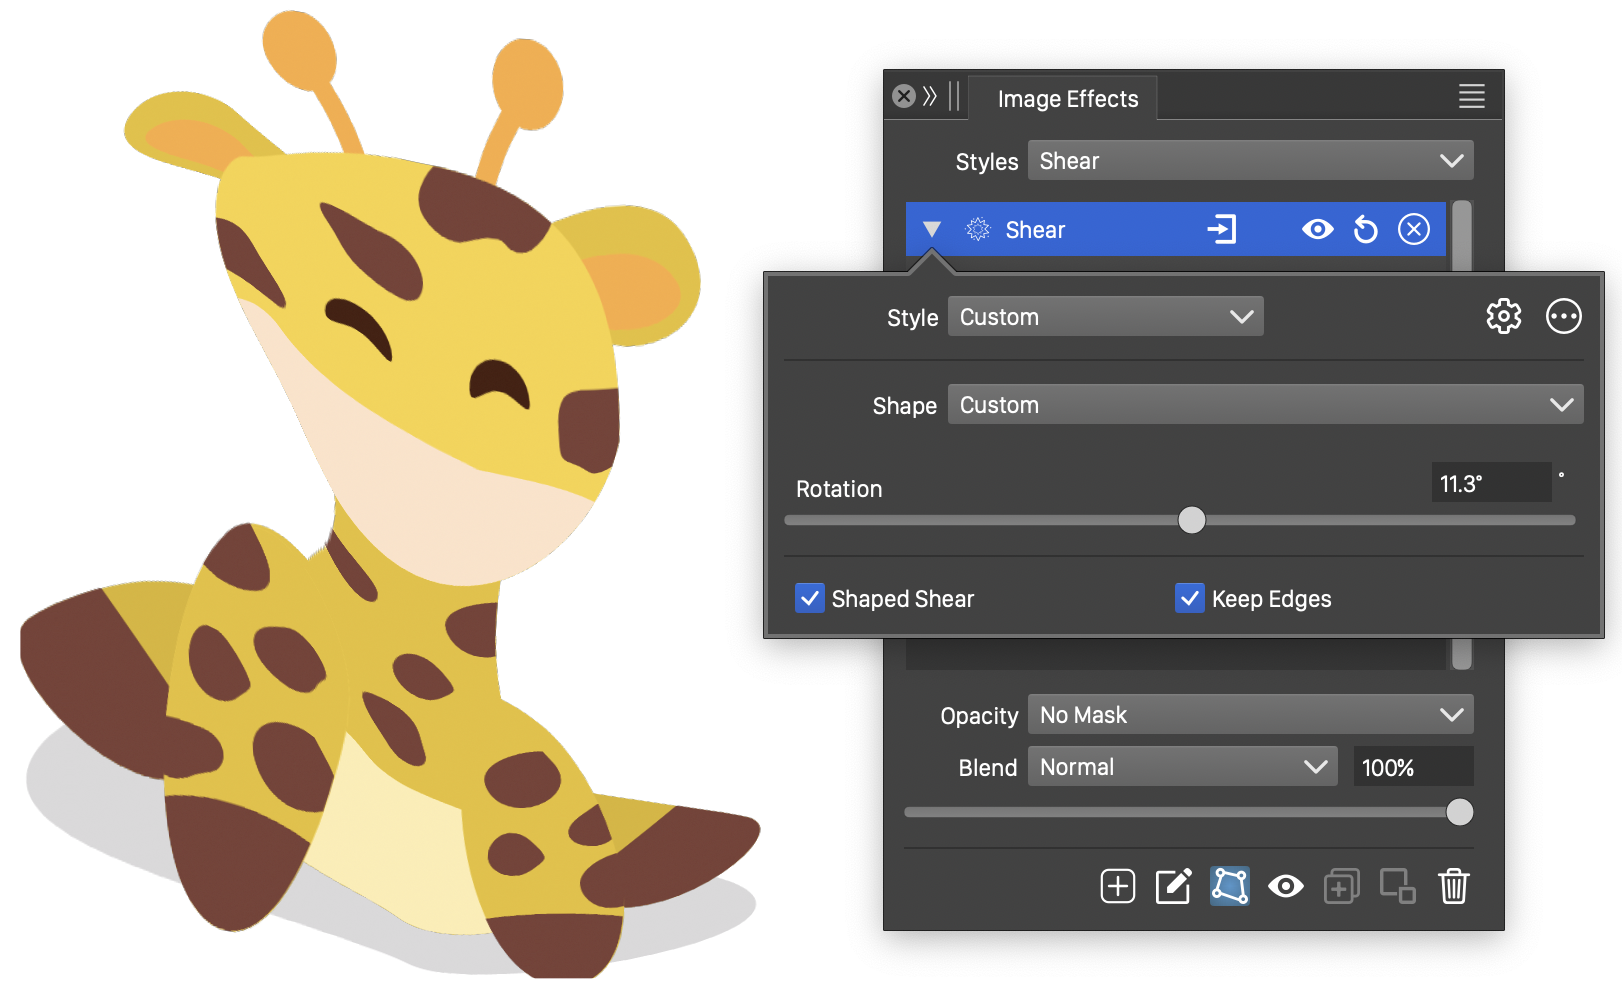The image size is (1622, 1000).
Task: Disable the Keep Edges checkbox
Action: coord(1189,598)
